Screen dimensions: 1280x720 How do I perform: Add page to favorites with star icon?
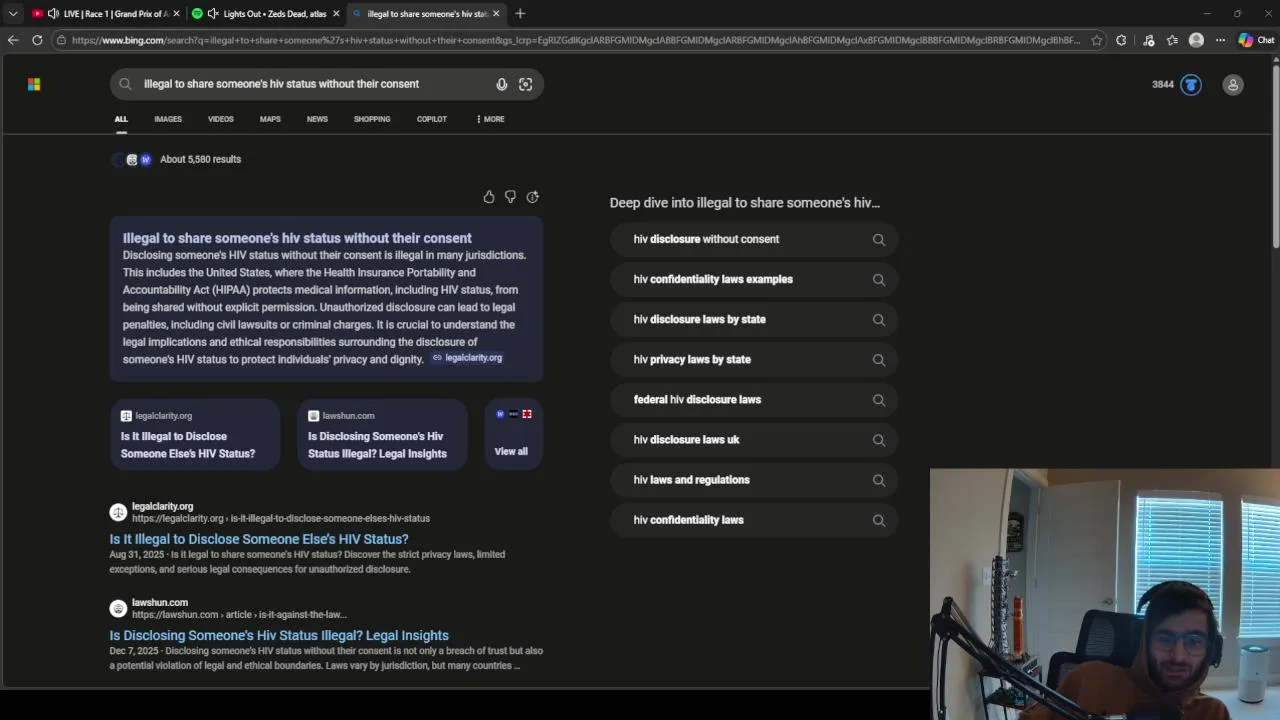tap(1097, 40)
